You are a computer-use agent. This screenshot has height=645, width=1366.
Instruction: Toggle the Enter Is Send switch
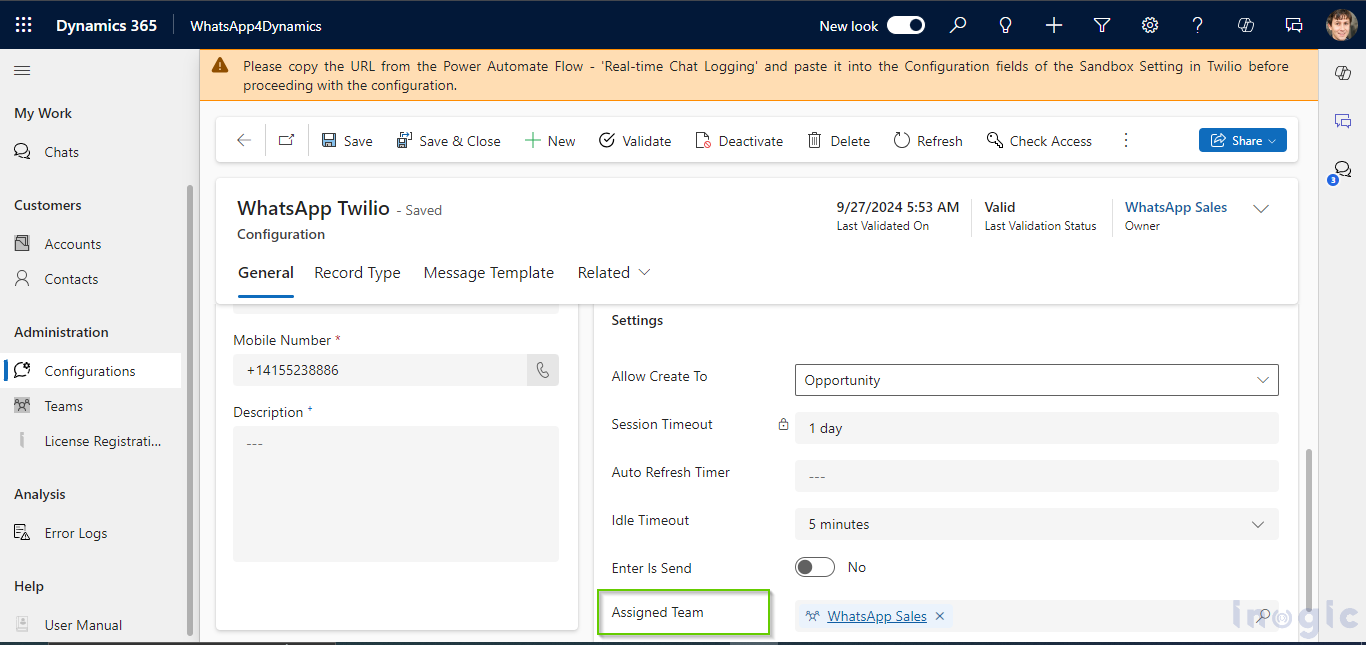[x=815, y=567]
